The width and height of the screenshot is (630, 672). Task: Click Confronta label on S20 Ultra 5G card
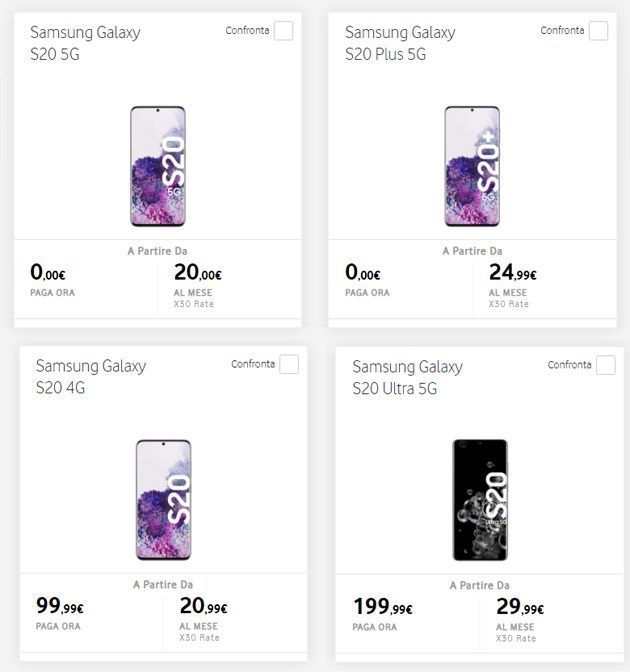(x=569, y=365)
